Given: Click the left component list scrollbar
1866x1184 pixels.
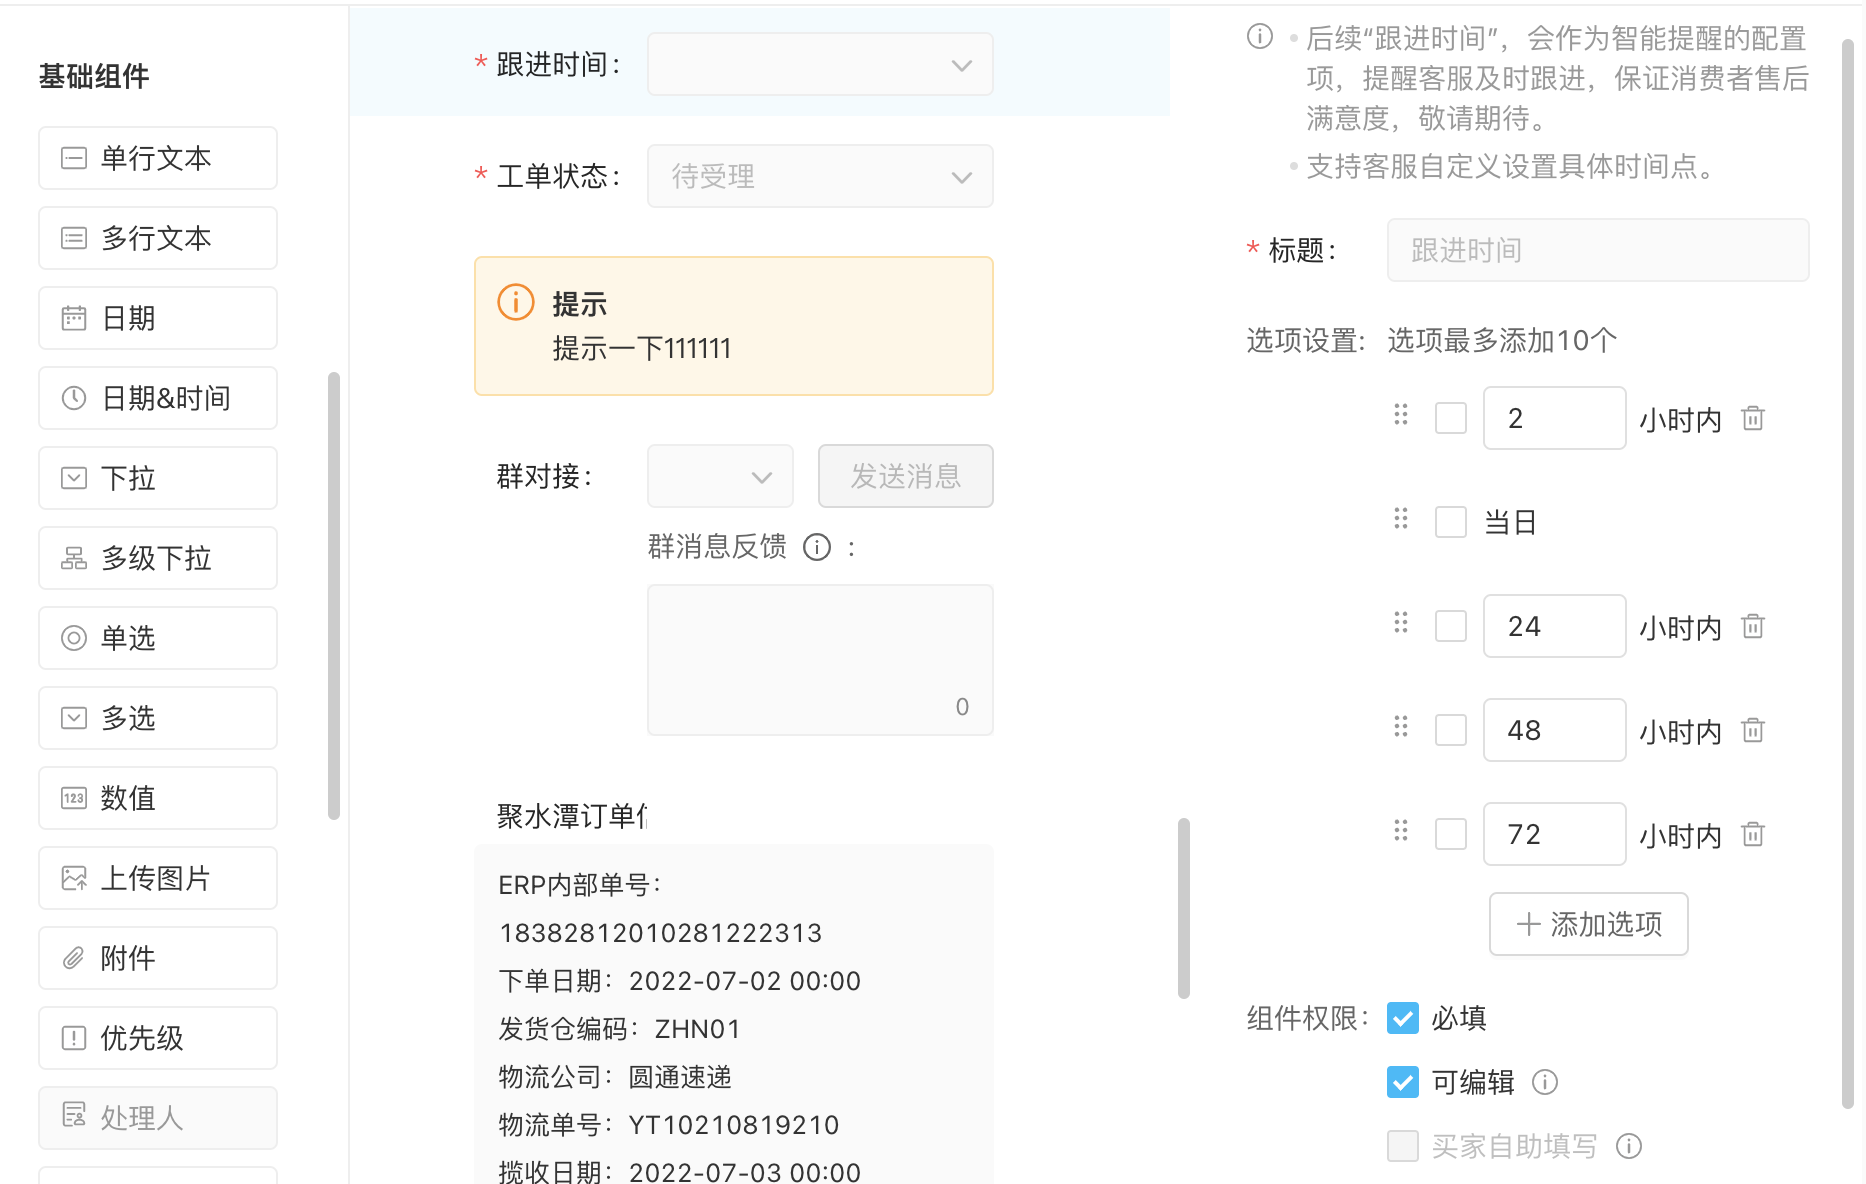Looking at the screenshot, I should click(x=334, y=596).
